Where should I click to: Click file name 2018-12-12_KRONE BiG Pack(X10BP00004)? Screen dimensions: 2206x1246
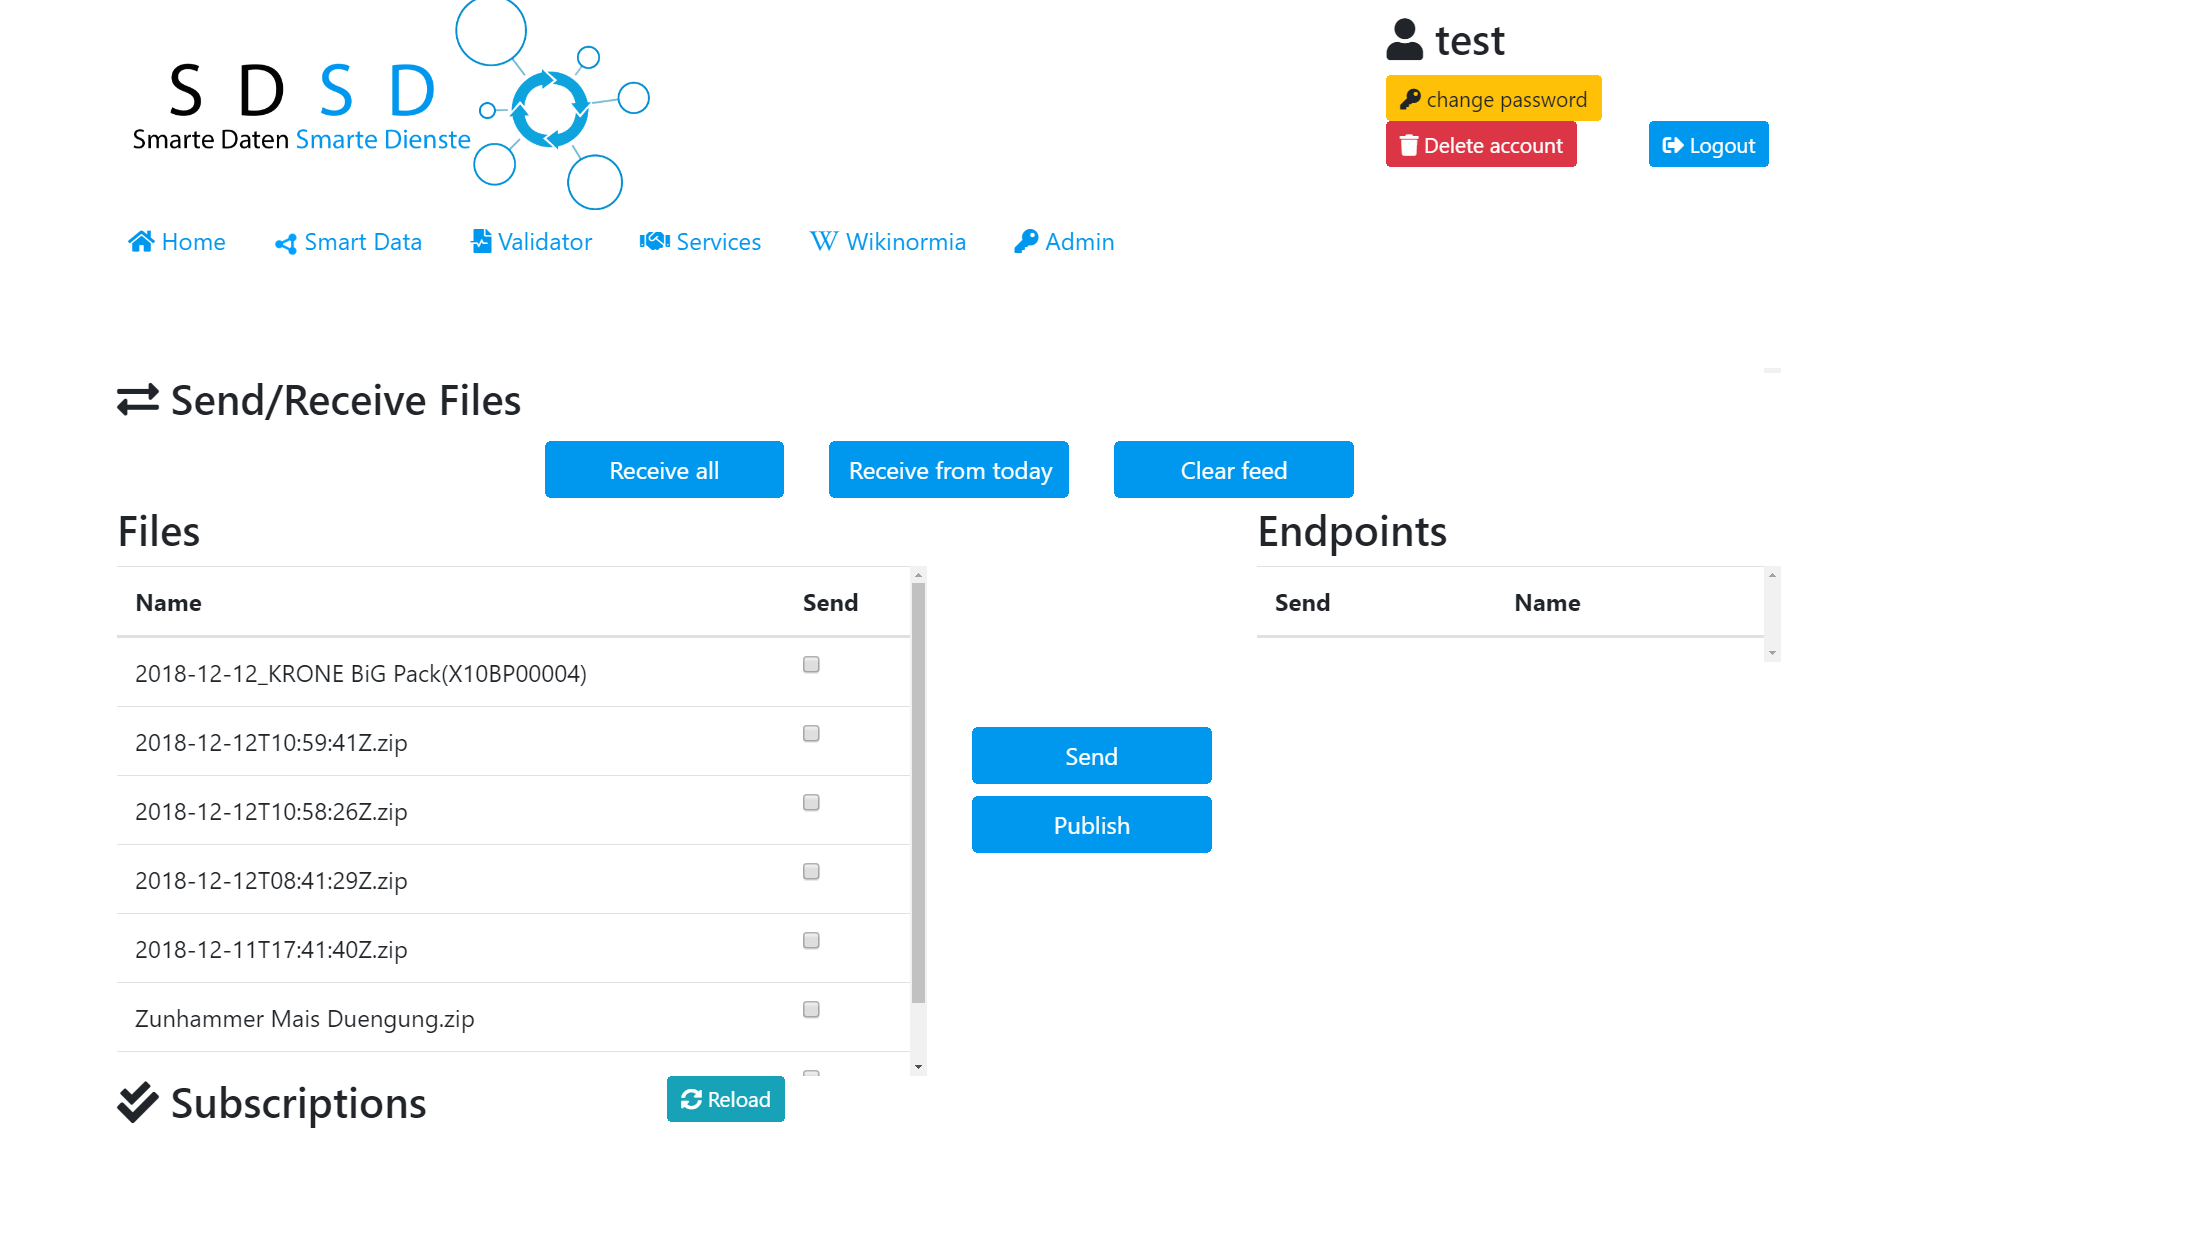coord(361,674)
